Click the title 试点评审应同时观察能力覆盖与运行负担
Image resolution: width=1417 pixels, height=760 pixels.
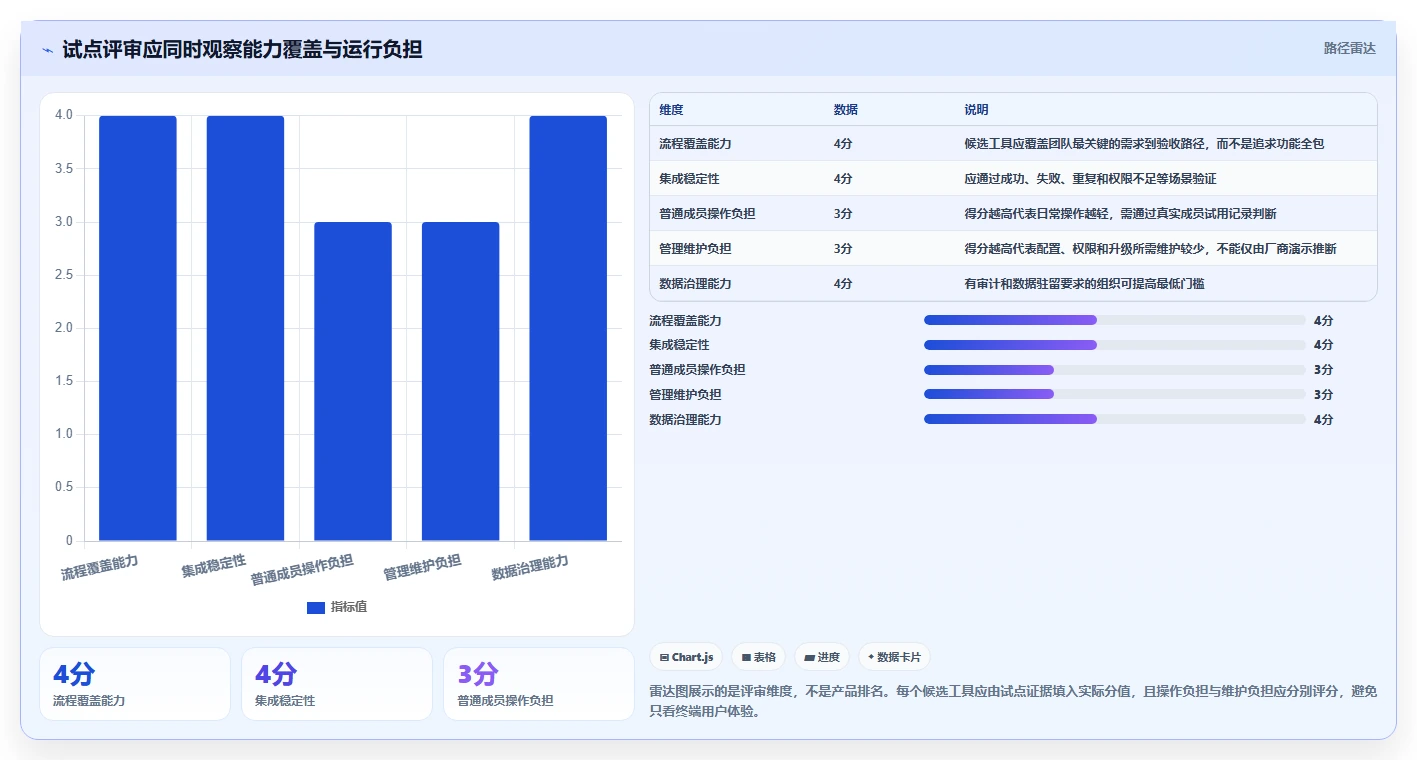point(242,50)
